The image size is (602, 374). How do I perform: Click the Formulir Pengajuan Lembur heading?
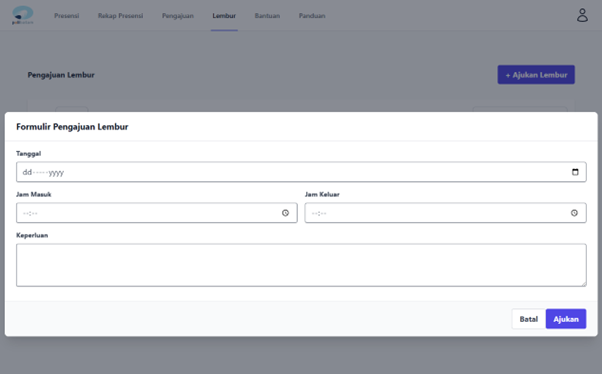point(72,127)
